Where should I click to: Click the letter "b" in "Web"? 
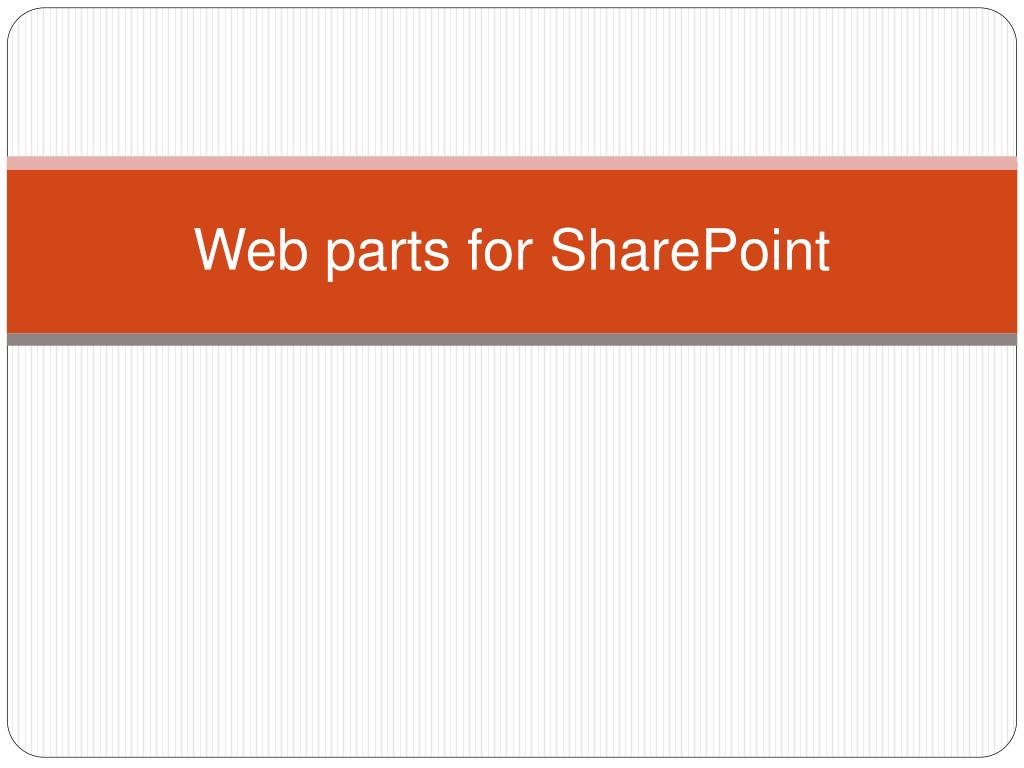click(295, 249)
